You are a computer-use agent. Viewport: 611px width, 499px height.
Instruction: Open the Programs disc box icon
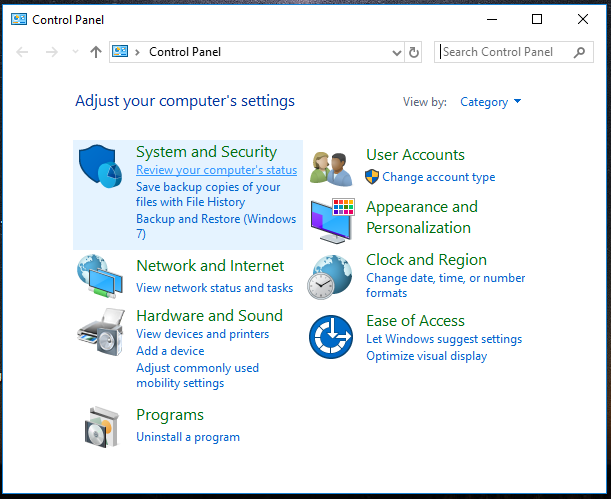click(x=102, y=427)
